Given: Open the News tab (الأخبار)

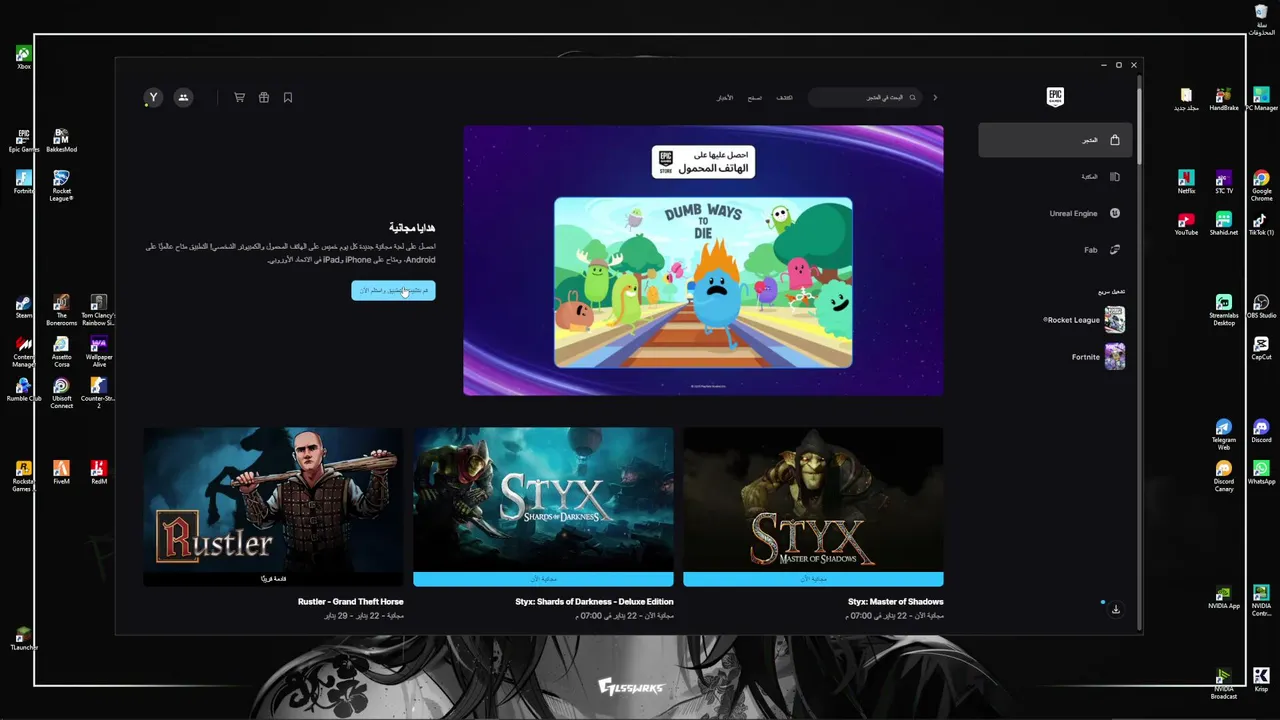Looking at the screenshot, I should (724, 98).
